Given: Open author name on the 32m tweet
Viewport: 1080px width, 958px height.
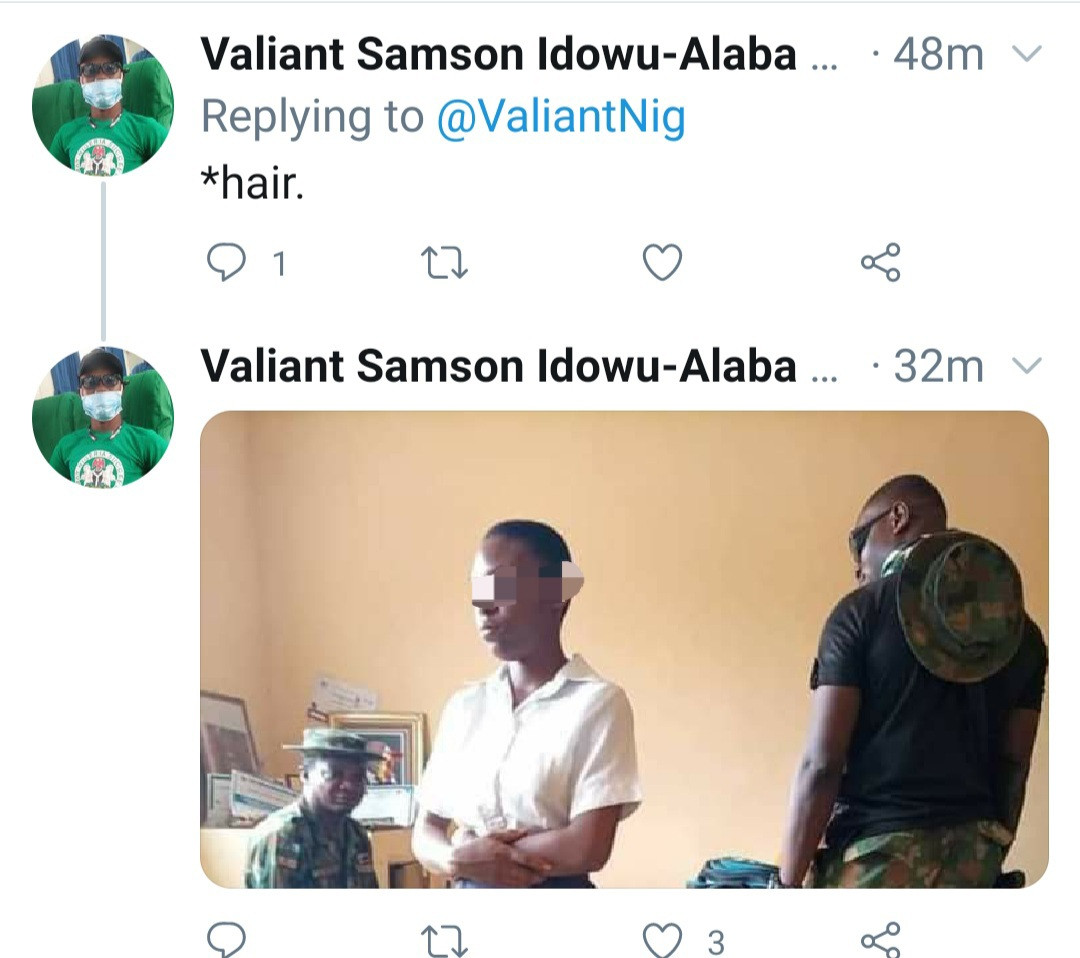Looking at the screenshot, I should (498, 367).
